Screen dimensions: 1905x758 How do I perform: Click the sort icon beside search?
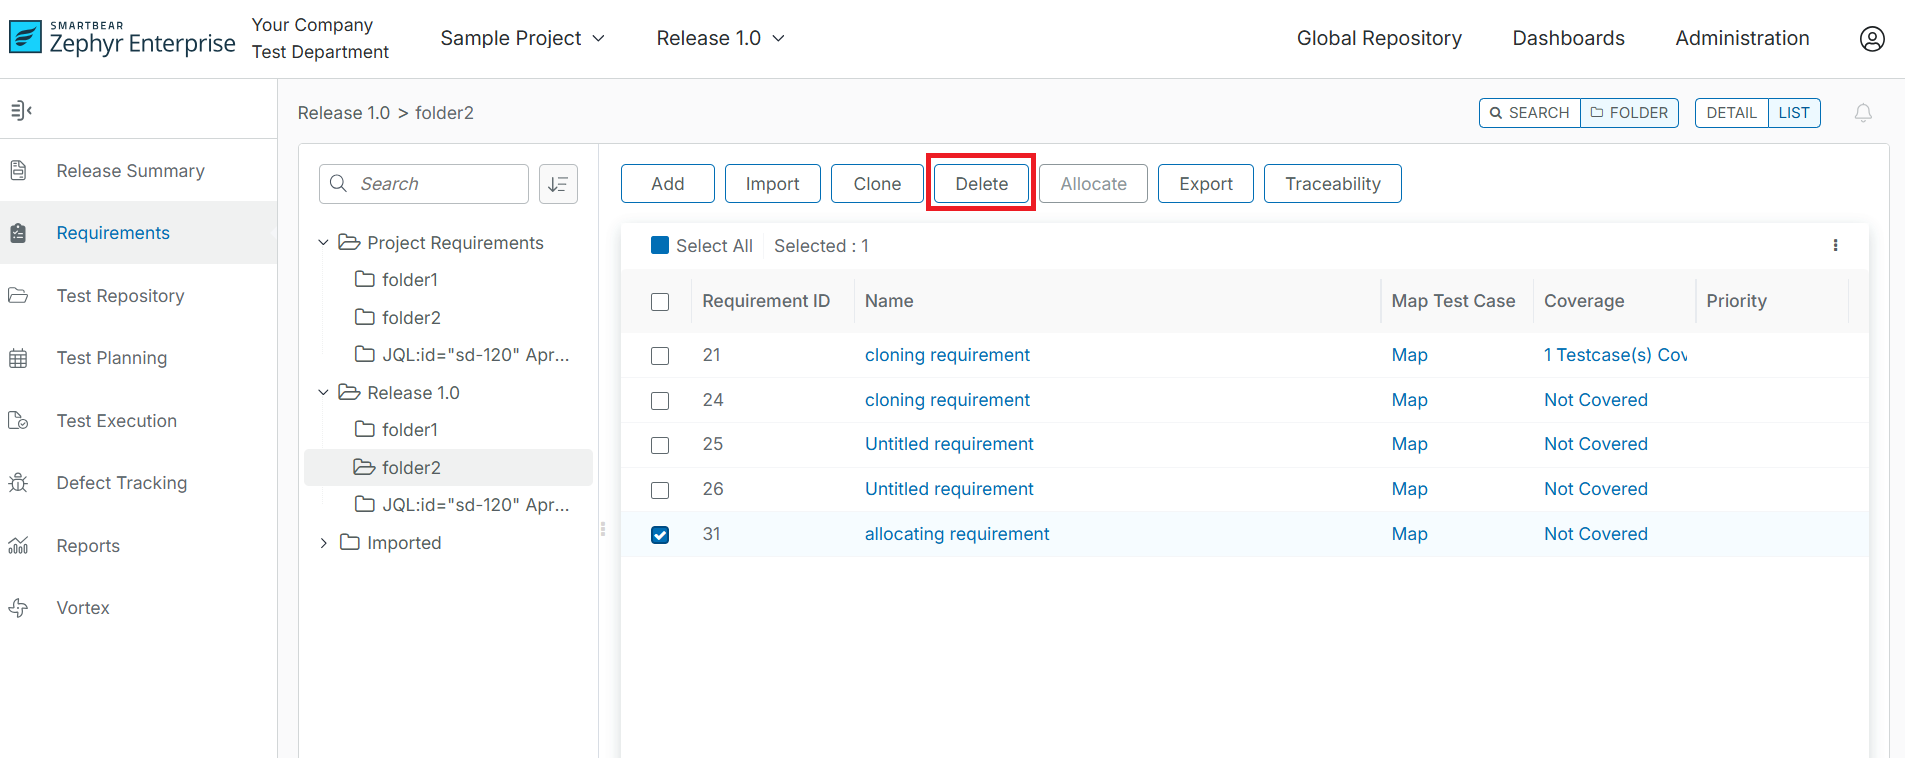coord(558,184)
